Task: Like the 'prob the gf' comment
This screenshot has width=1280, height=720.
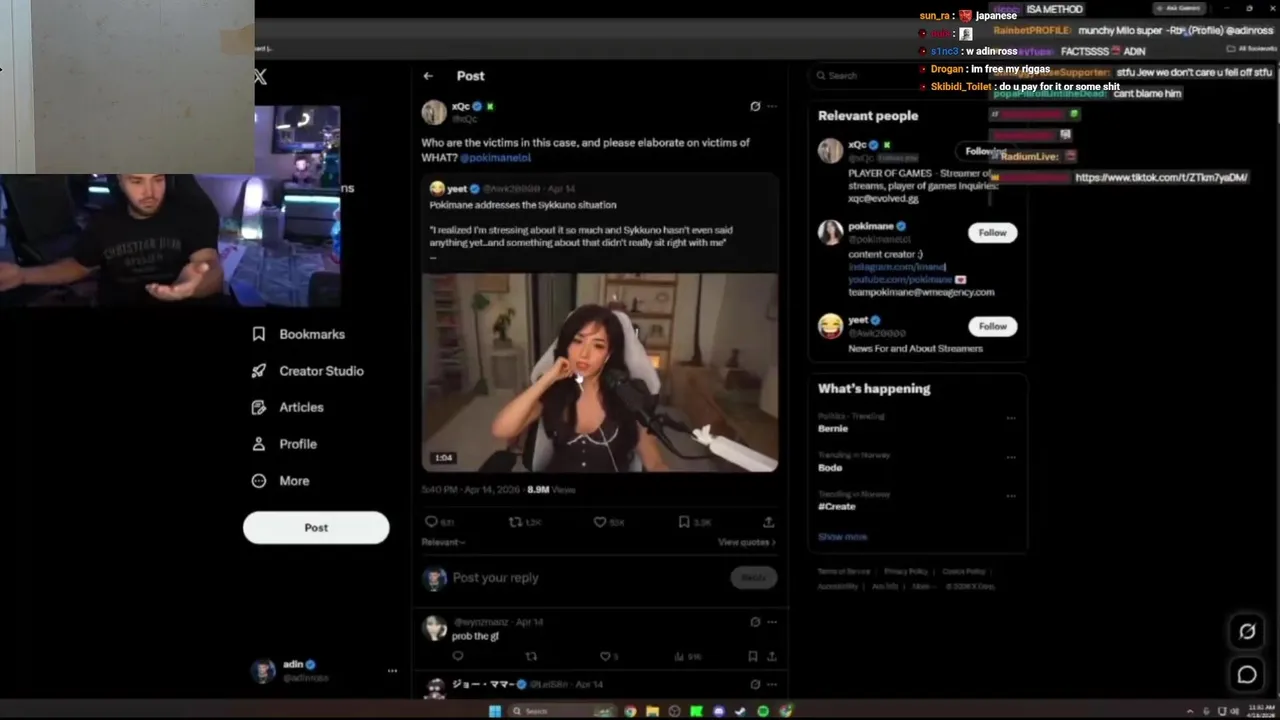Action: point(604,656)
